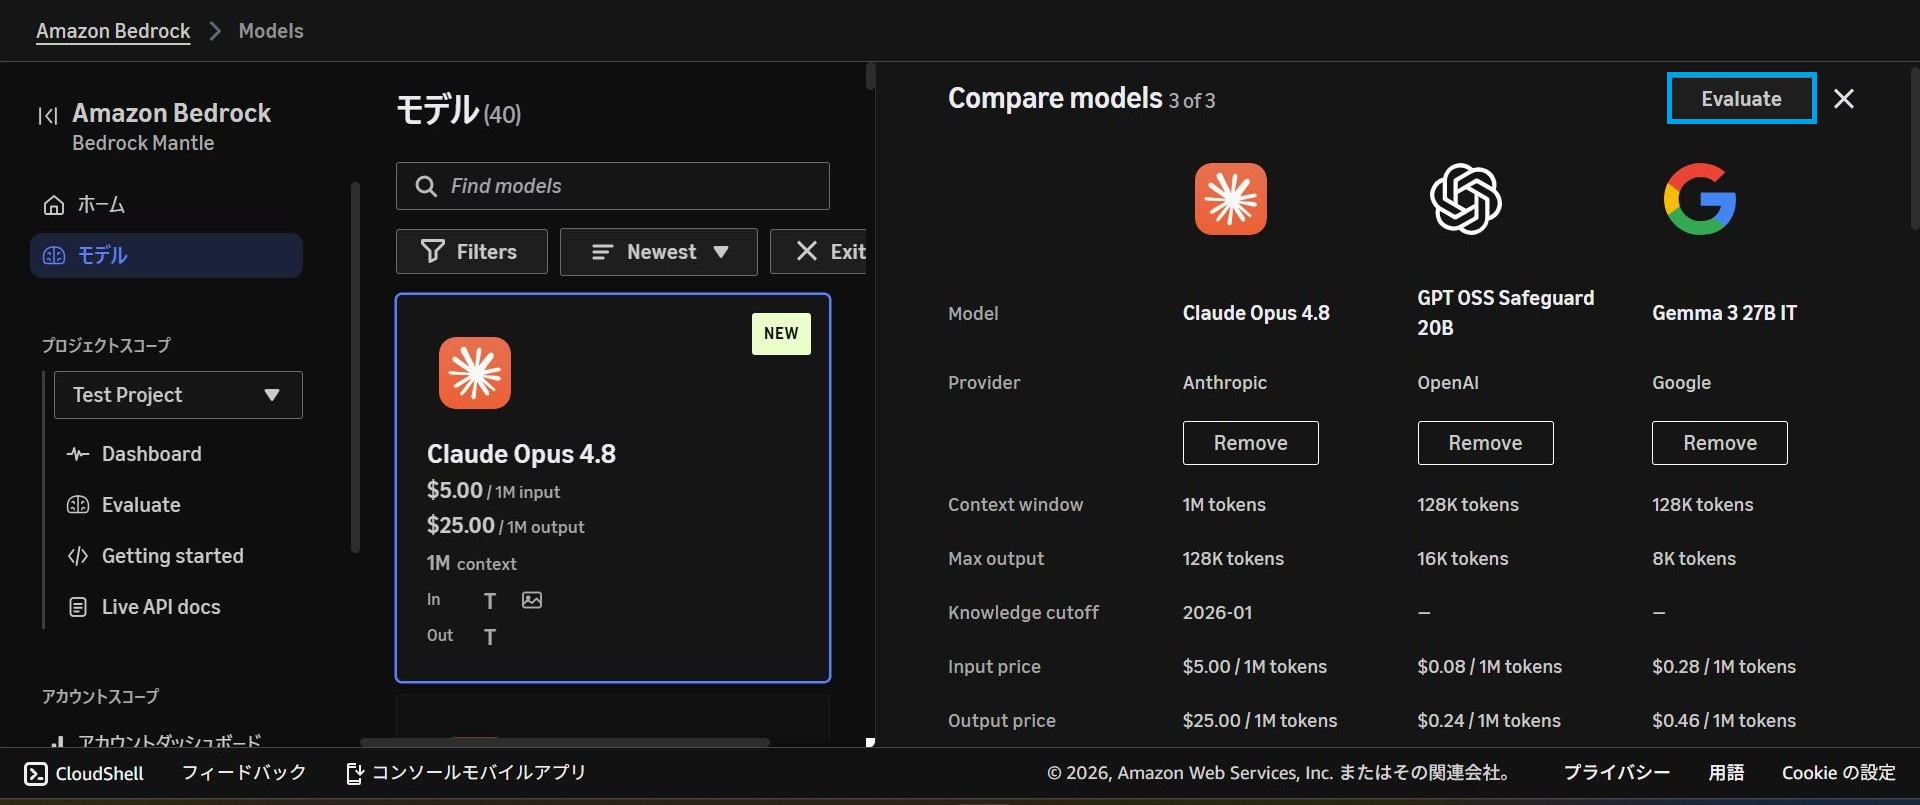Click the Knowledge cutoff row label
This screenshot has height=805, width=1920.
pyautogui.click(x=1023, y=613)
